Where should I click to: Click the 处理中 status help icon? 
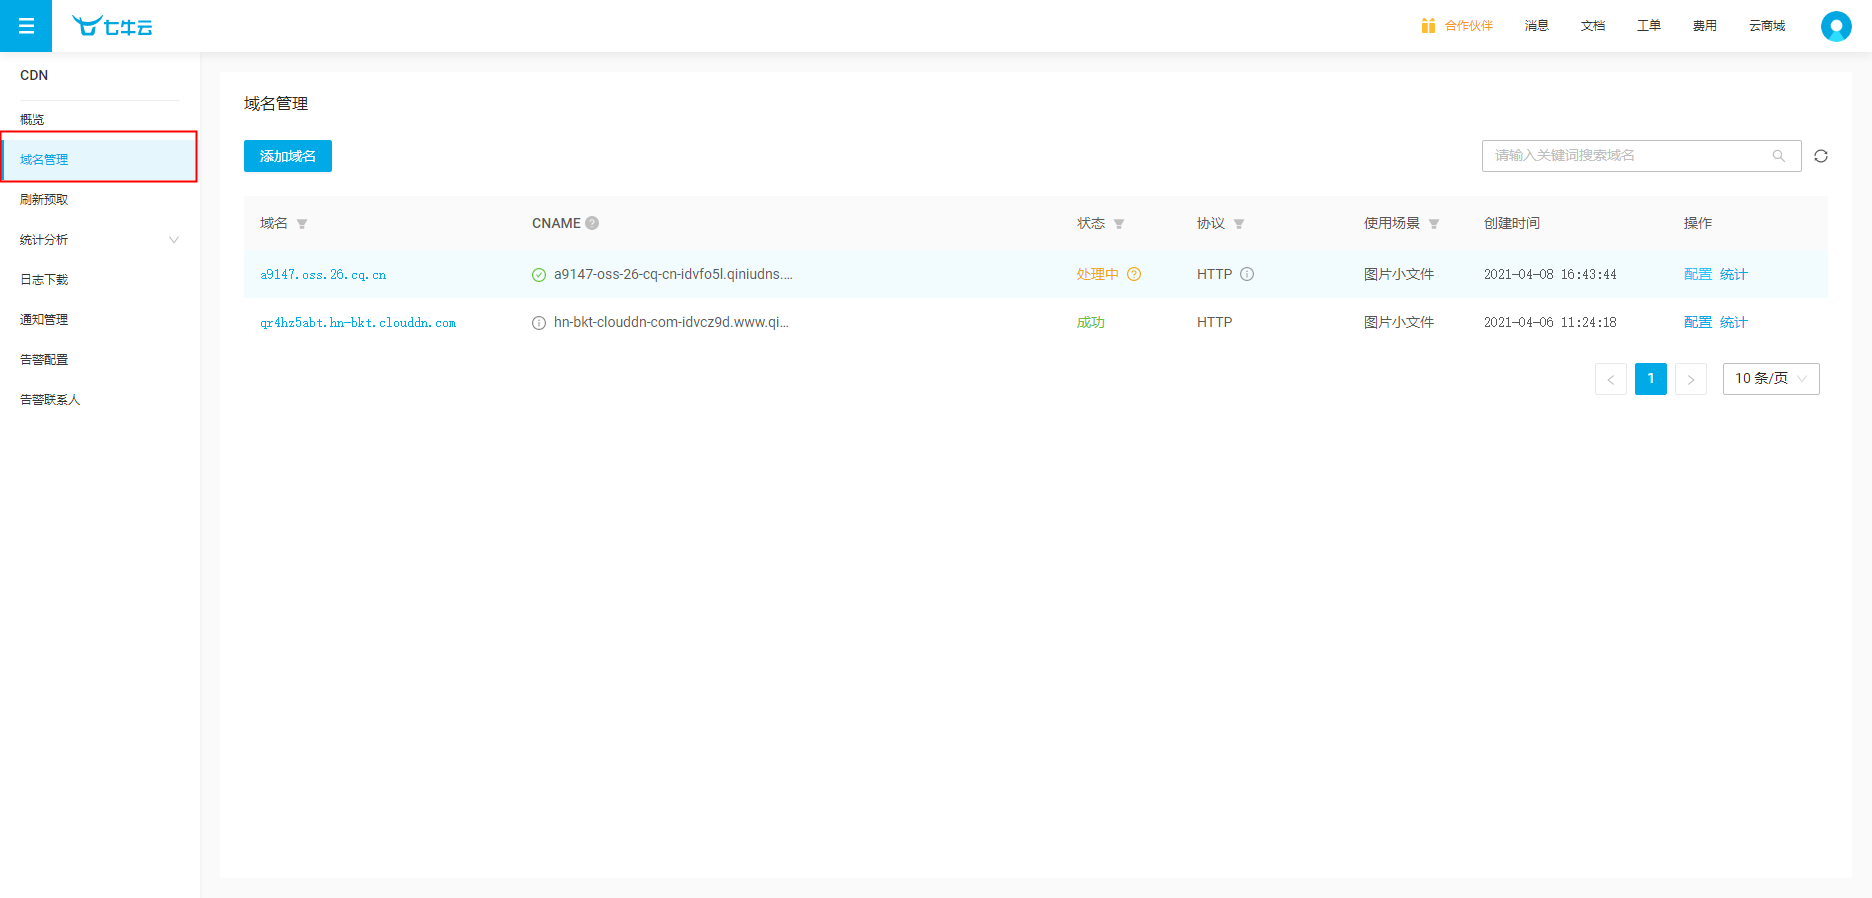tap(1134, 274)
